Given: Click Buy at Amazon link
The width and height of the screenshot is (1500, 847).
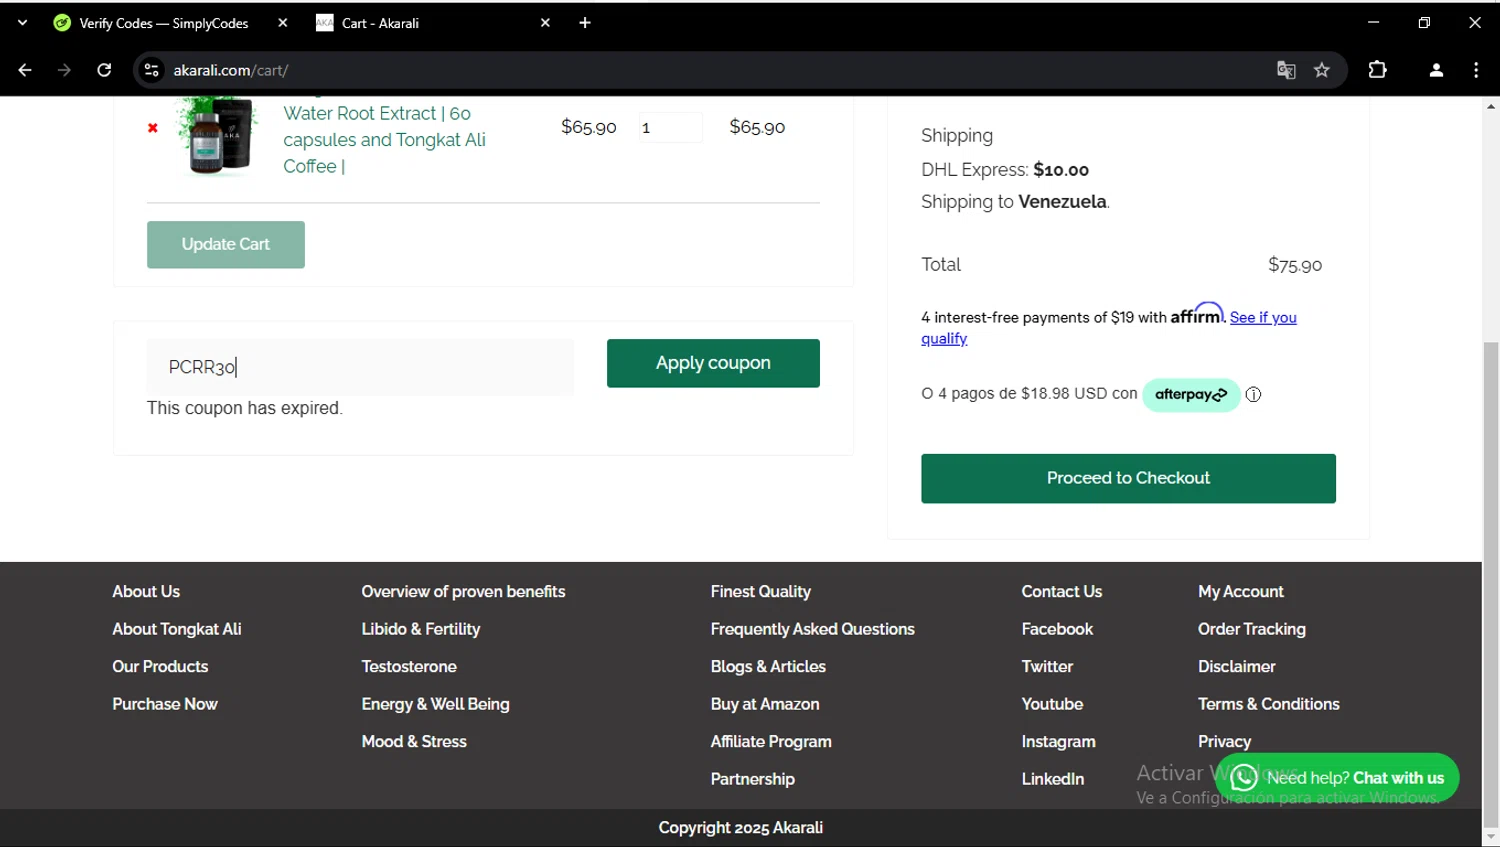Looking at the screenshot, I should pos(765,704).
